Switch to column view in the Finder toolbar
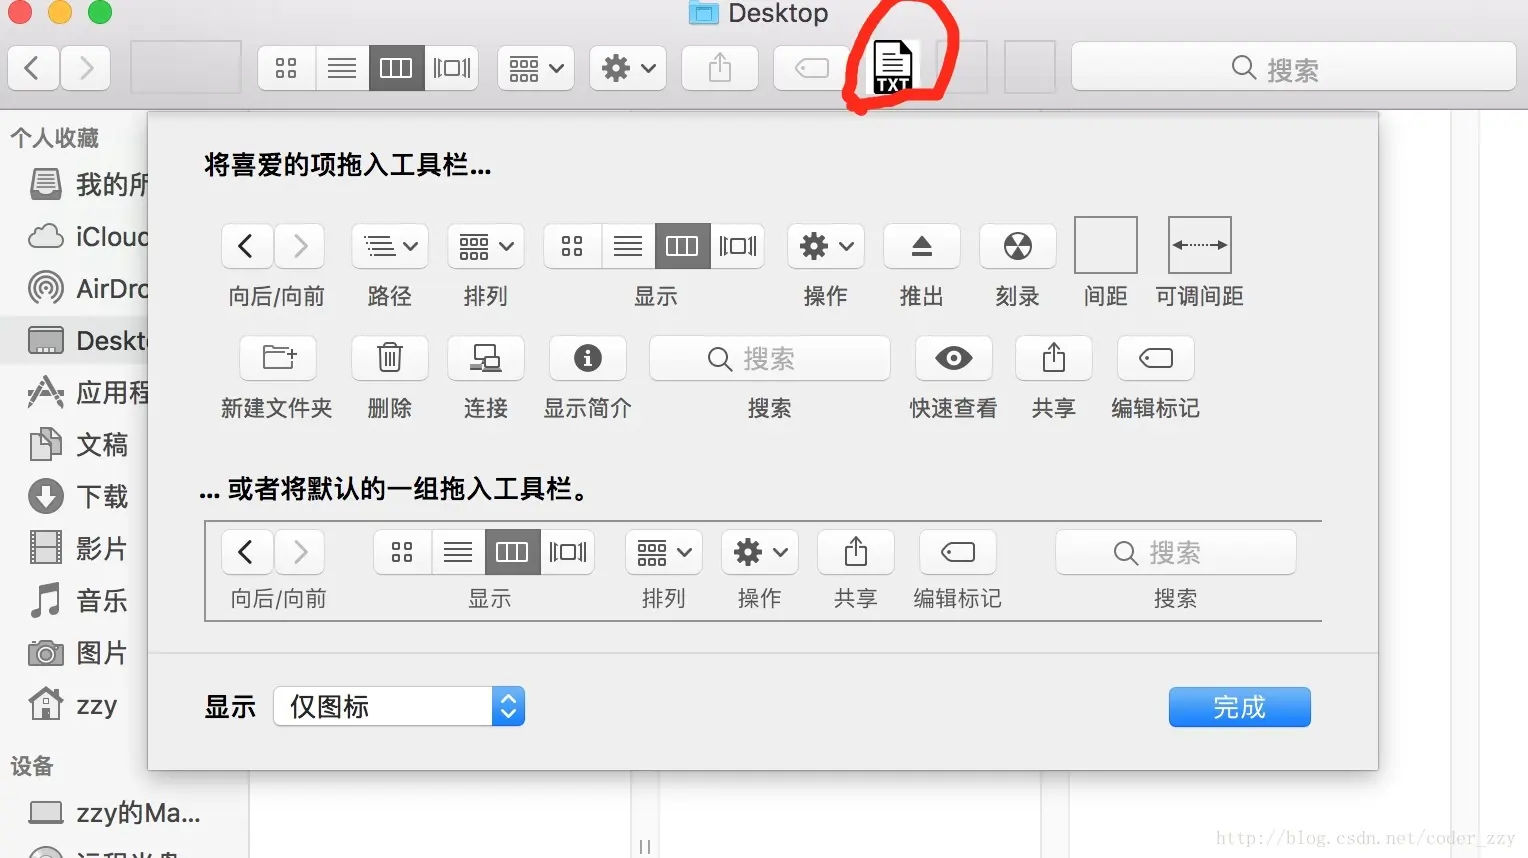 click(x=396, y=67)
